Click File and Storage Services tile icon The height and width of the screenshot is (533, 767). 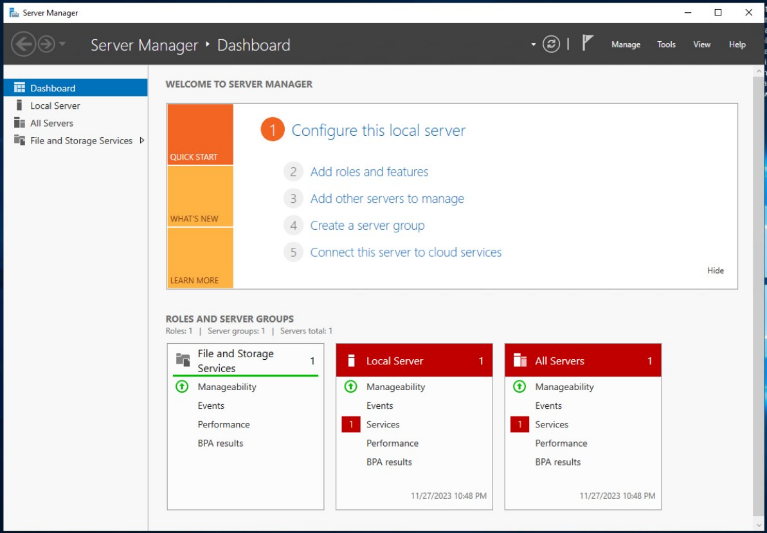[183, 360]
